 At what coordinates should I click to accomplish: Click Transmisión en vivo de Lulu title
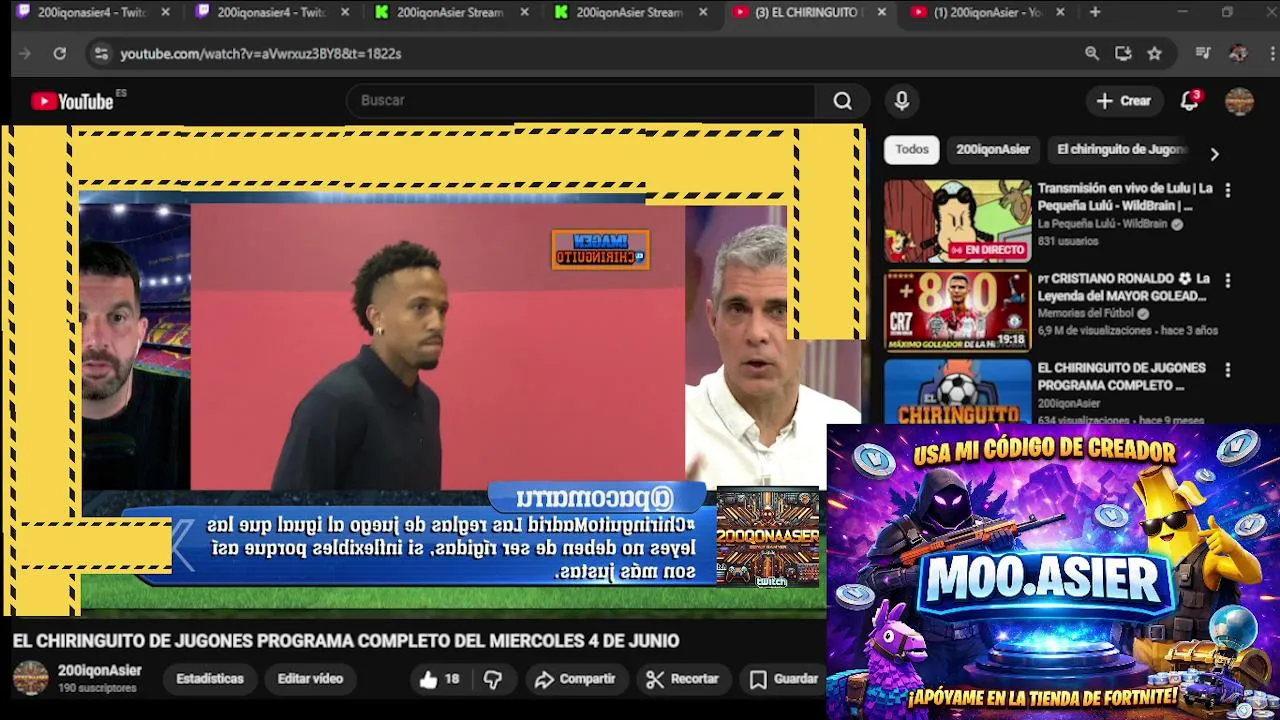click(x=1125, y=197)
